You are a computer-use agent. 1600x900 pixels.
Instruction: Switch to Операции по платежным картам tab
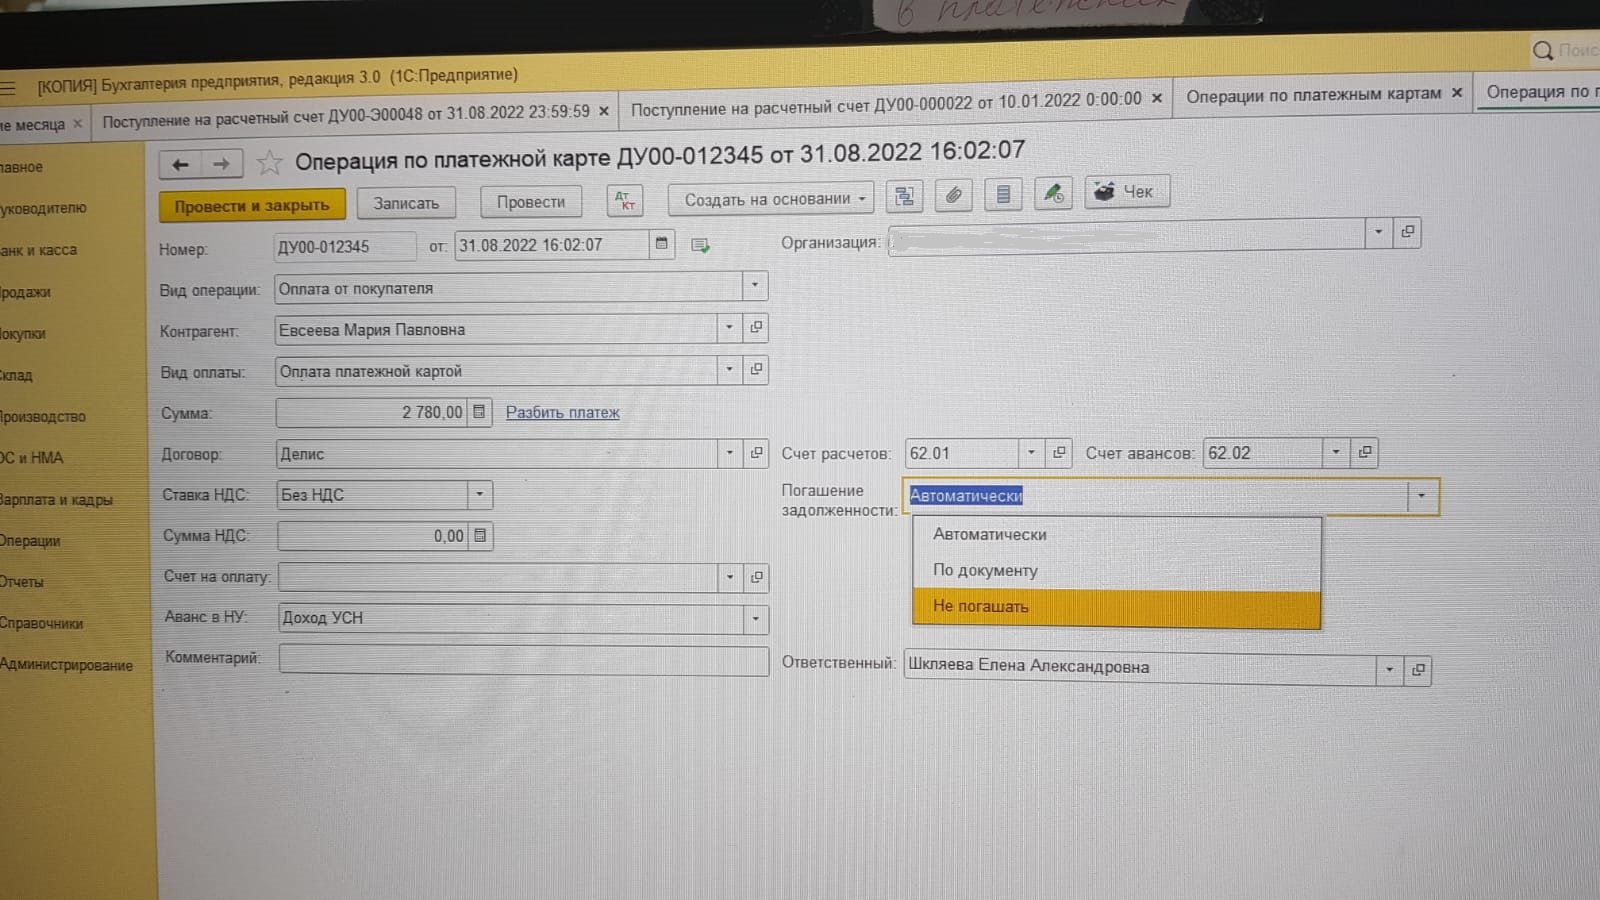click(1313, 95)
